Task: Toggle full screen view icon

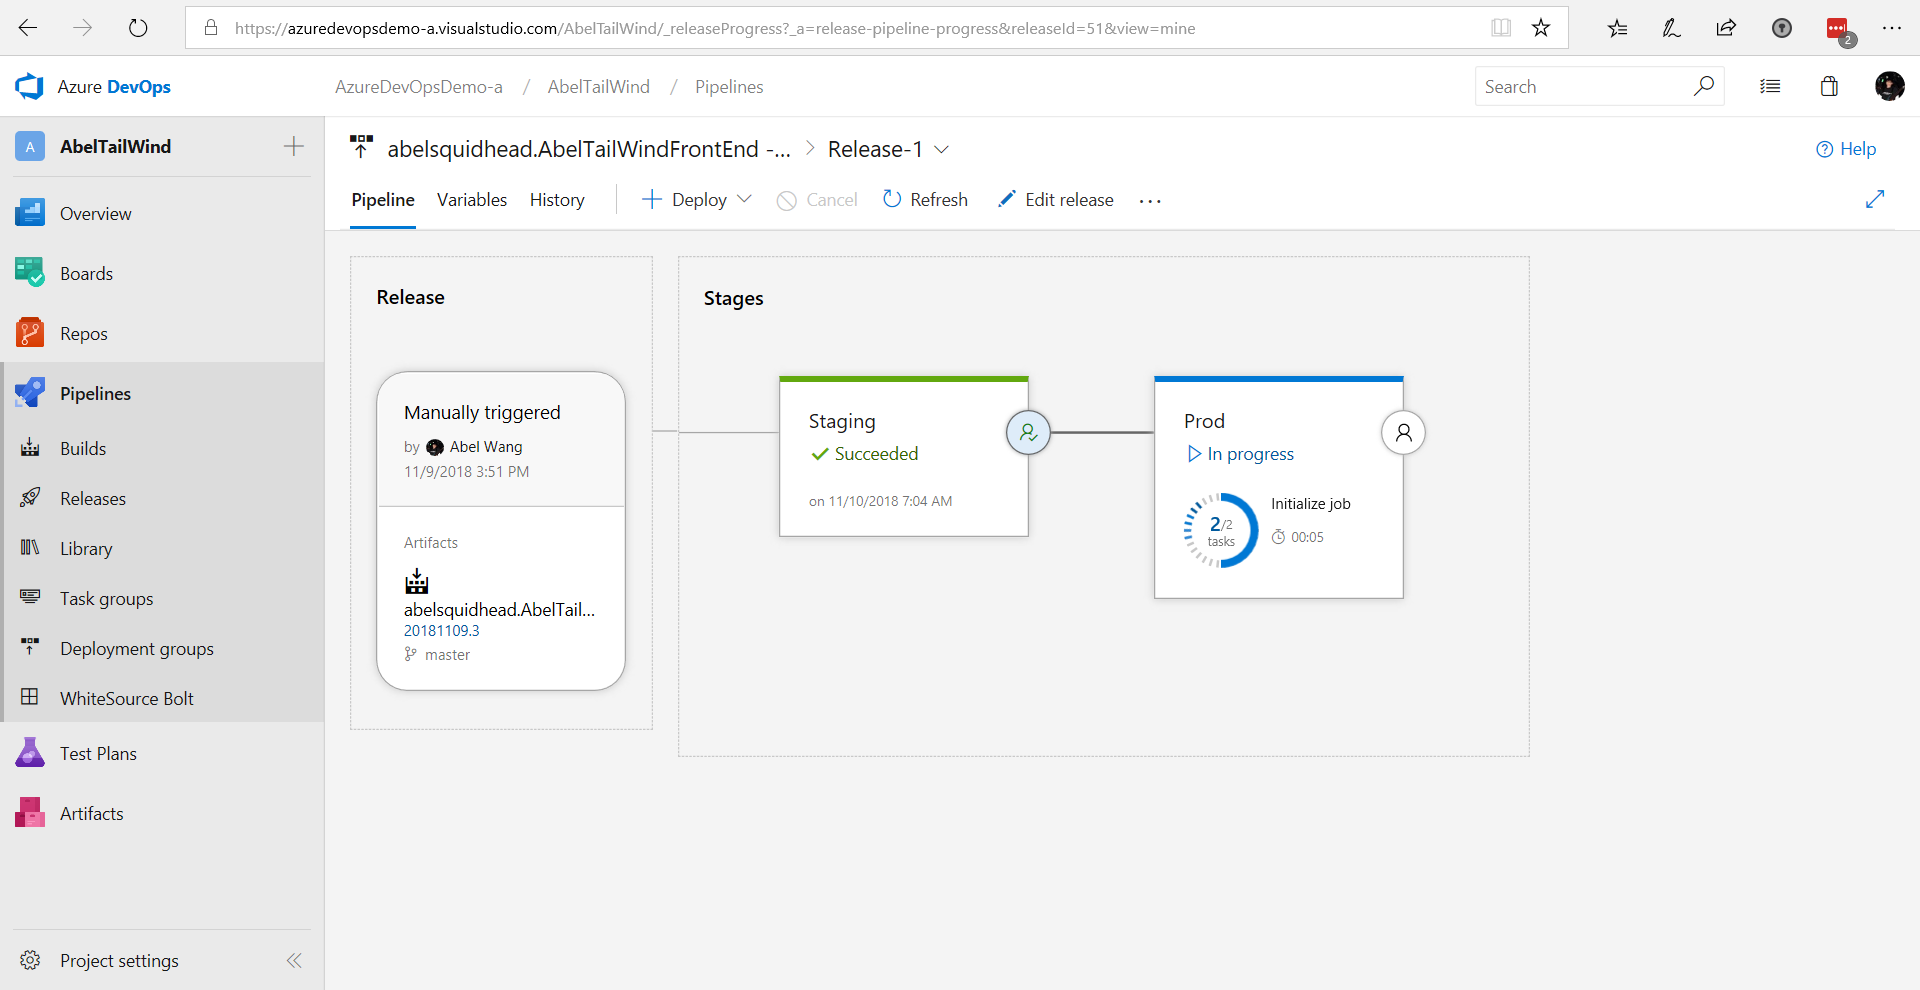Action: pyautogui.click(x=1875, y=200)
